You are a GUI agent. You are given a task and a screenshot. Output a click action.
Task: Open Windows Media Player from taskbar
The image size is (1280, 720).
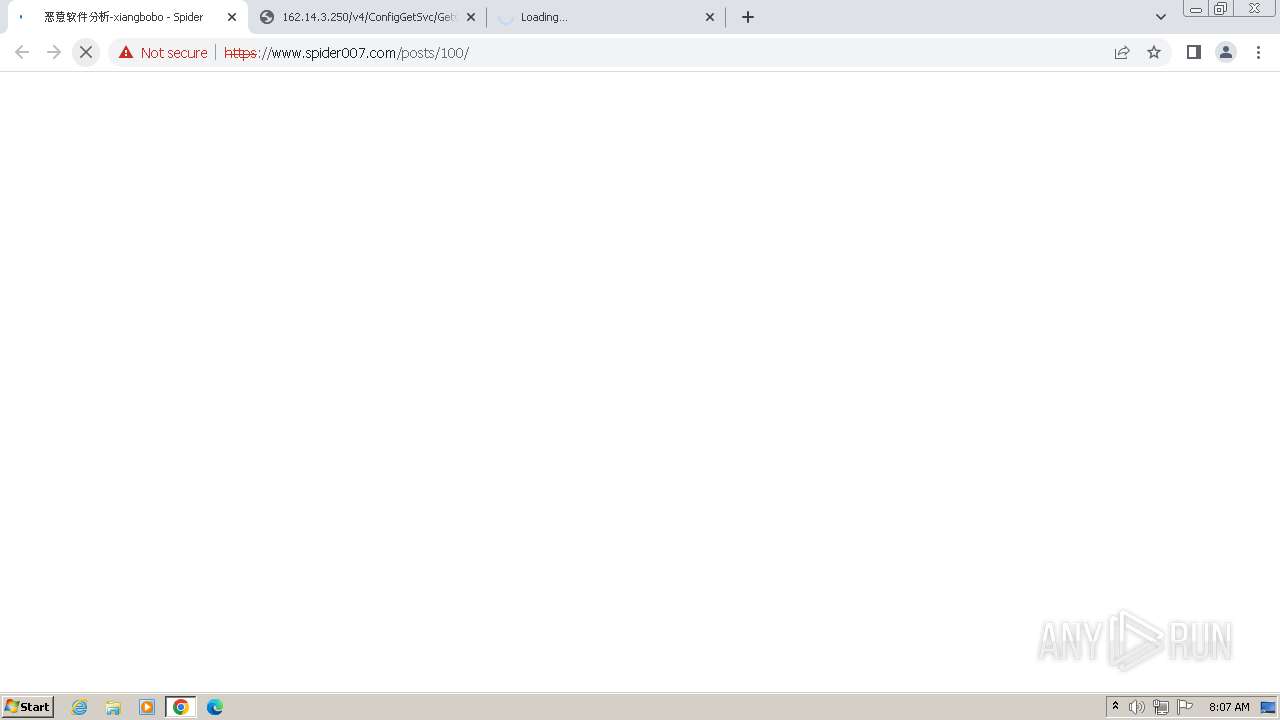tap(147, 707)
